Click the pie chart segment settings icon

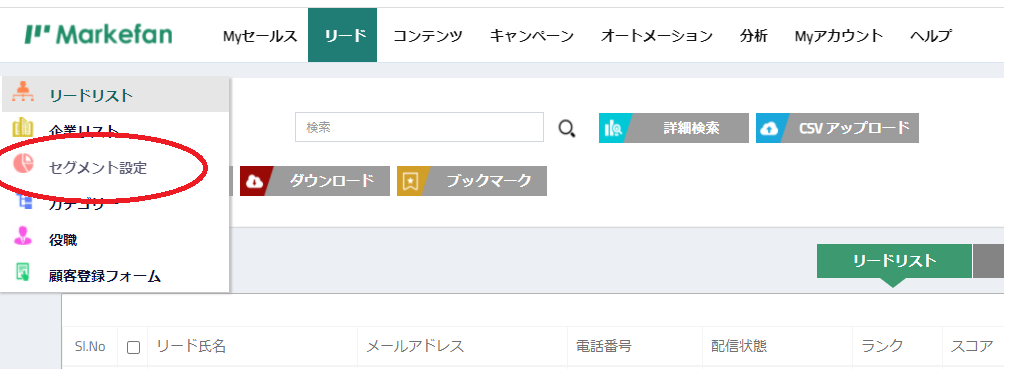coord(24,165)
